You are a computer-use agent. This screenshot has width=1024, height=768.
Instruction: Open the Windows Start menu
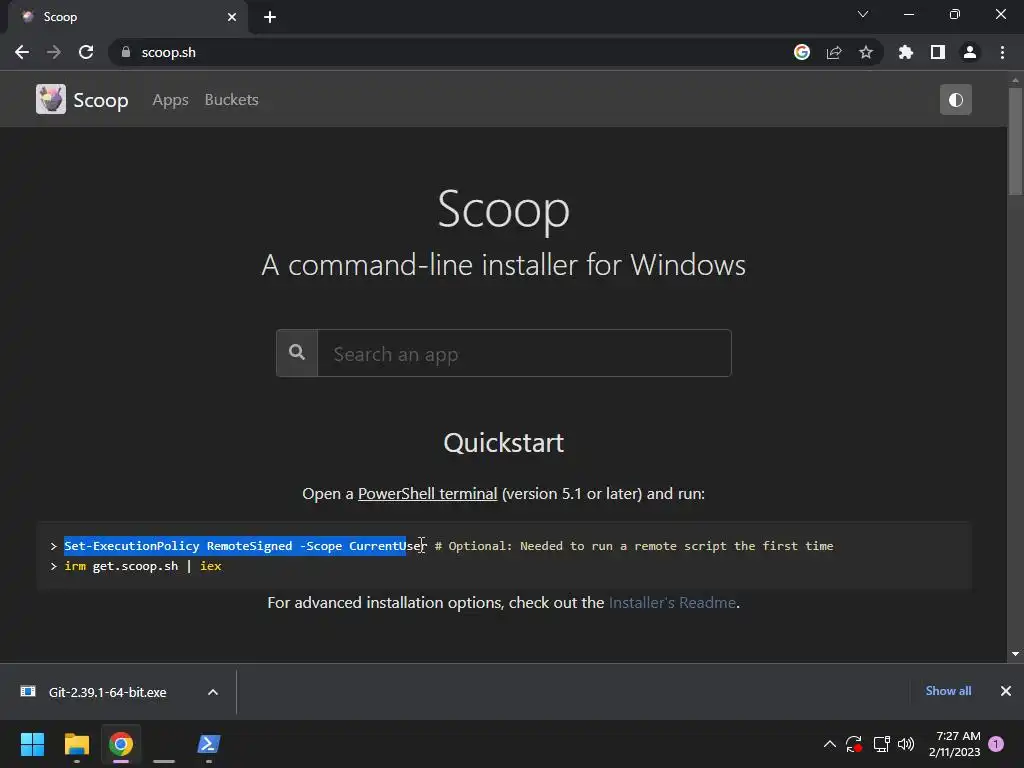[x=32, y=744]
